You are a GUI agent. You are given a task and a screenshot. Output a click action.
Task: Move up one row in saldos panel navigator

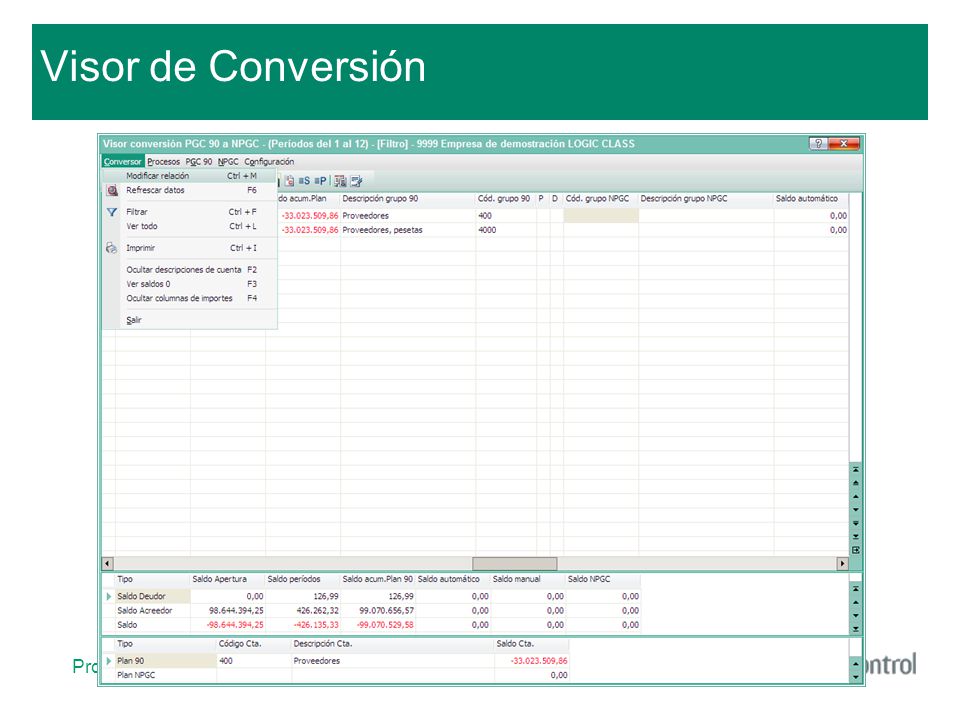856,602
